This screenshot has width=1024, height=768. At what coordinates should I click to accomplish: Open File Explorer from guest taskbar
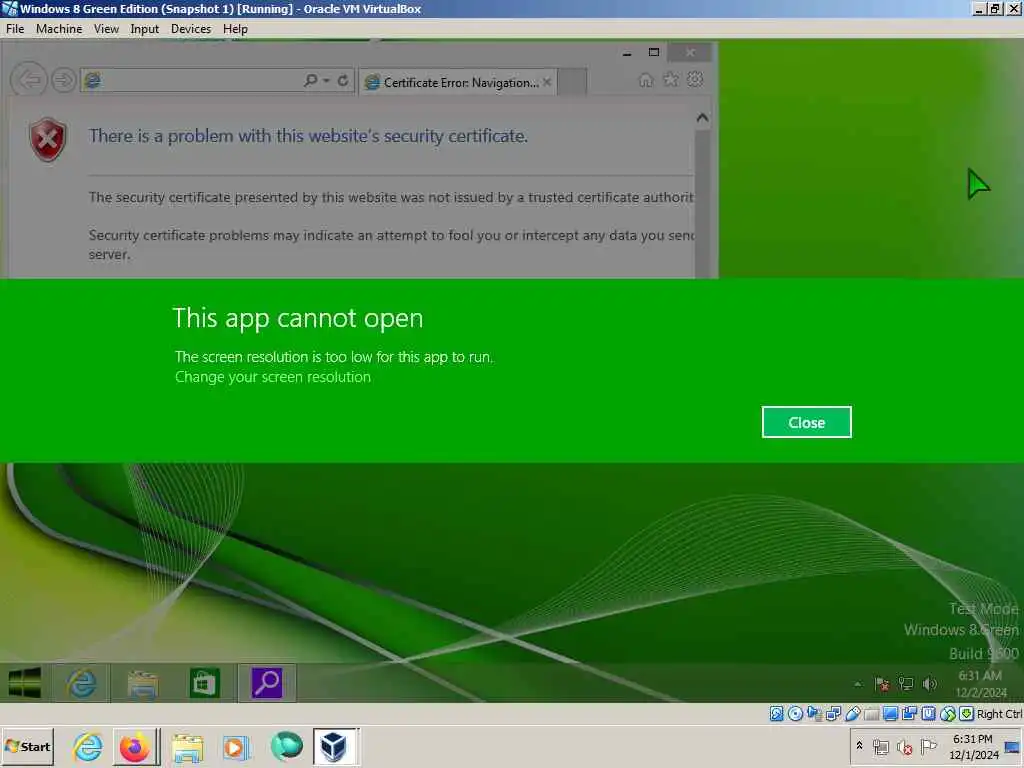click(x=142, y=684)
